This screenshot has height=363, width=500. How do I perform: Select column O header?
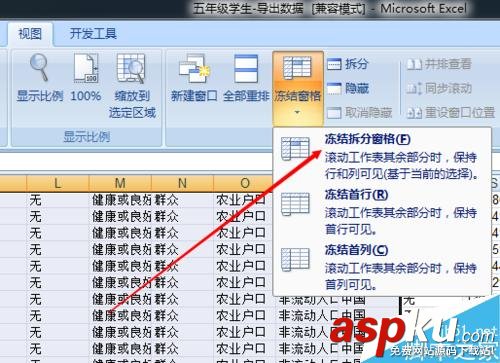pos(245,183)
